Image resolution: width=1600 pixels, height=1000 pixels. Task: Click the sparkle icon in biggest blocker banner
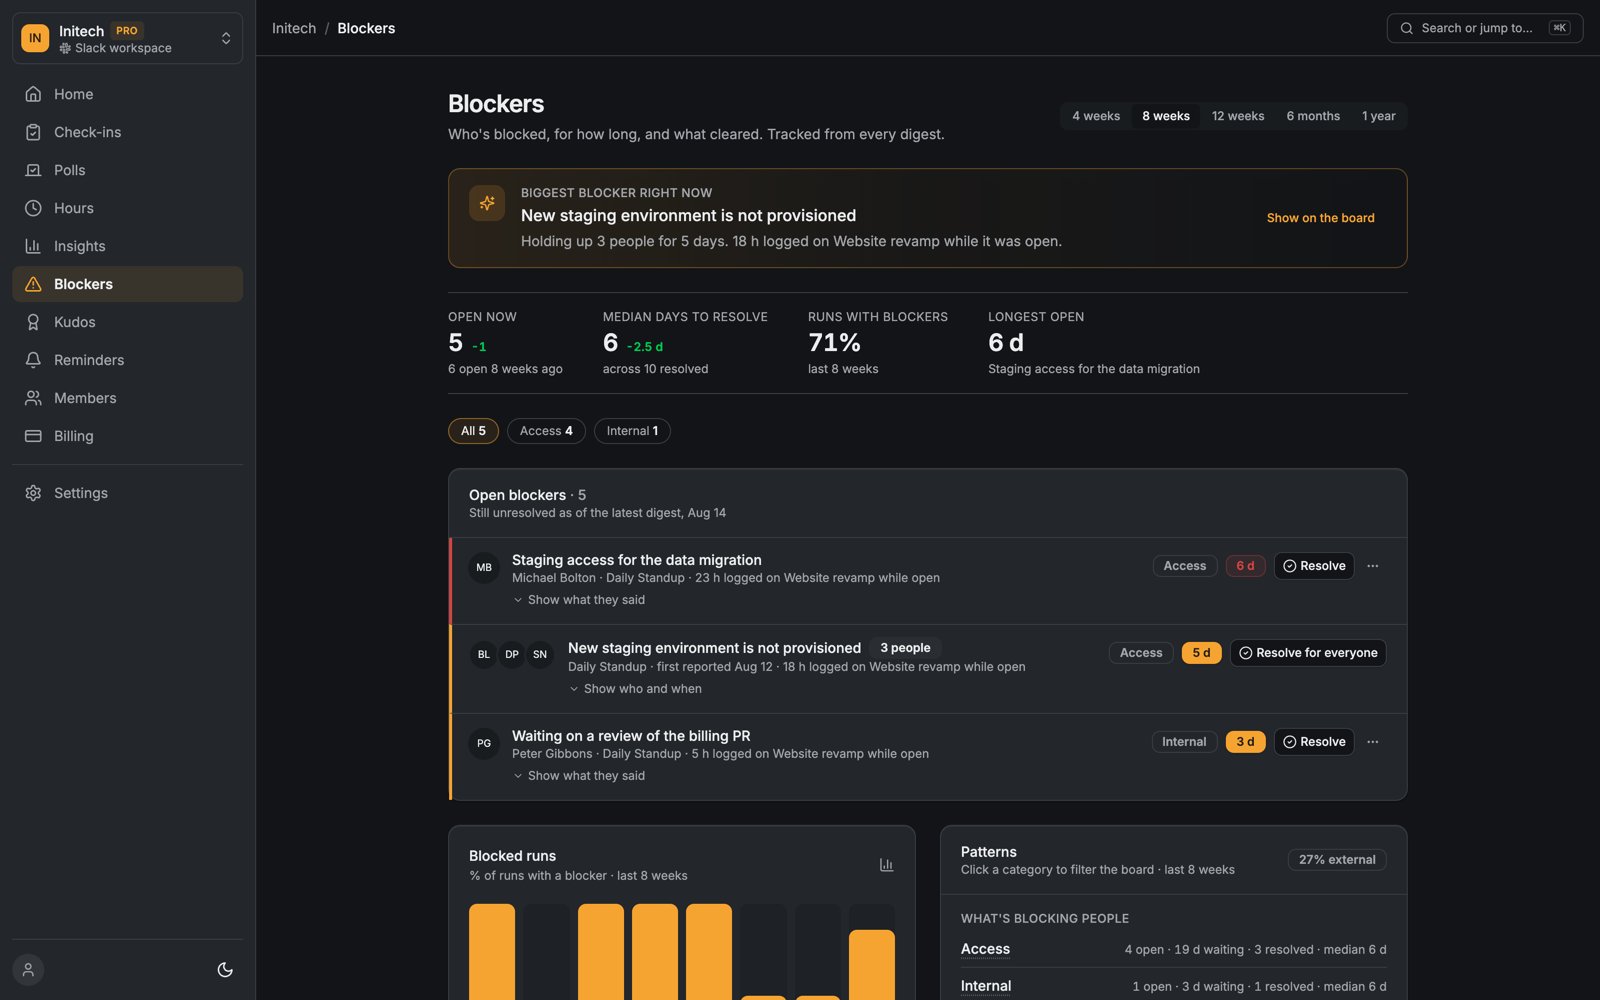click(487, 203)
